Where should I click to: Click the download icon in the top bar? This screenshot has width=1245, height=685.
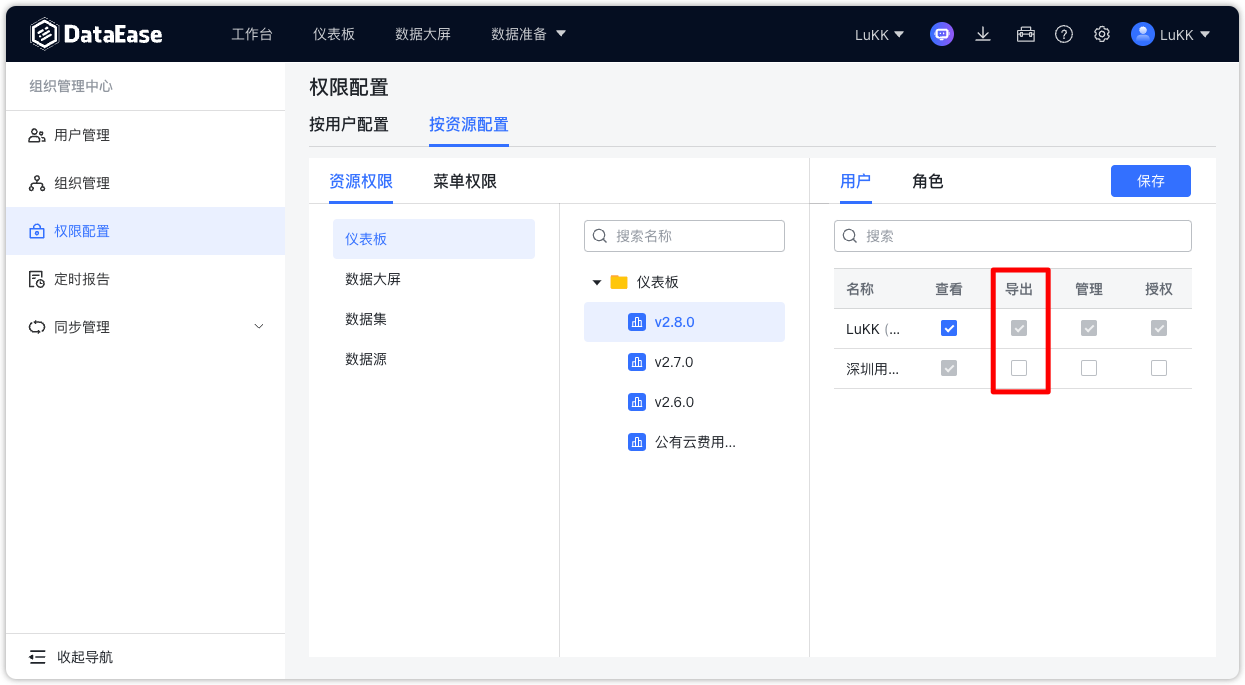coord(983,33)
